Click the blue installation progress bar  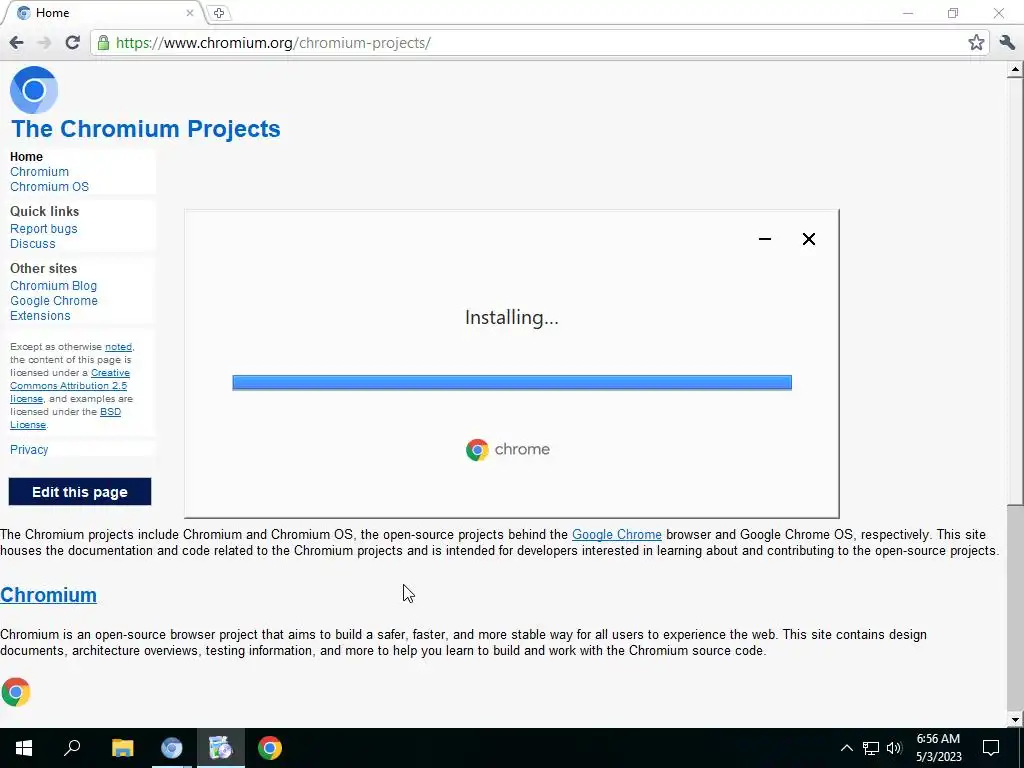(x=512, y=383)
